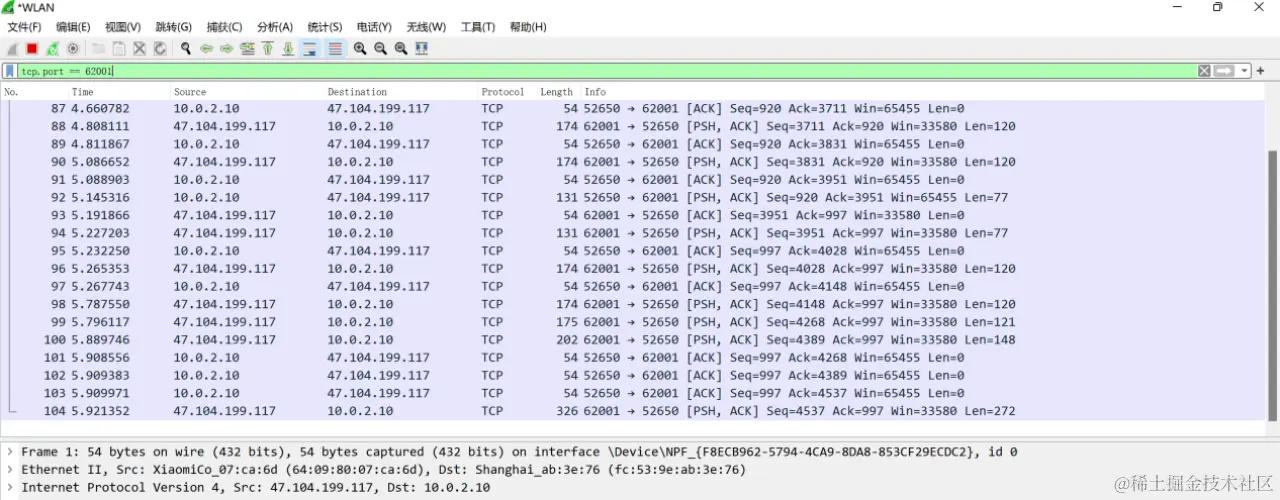Image resolution: width=1280 pixels, height=500 pixels.
Task: Sort by the Info column header
Action: pos(923,92)
